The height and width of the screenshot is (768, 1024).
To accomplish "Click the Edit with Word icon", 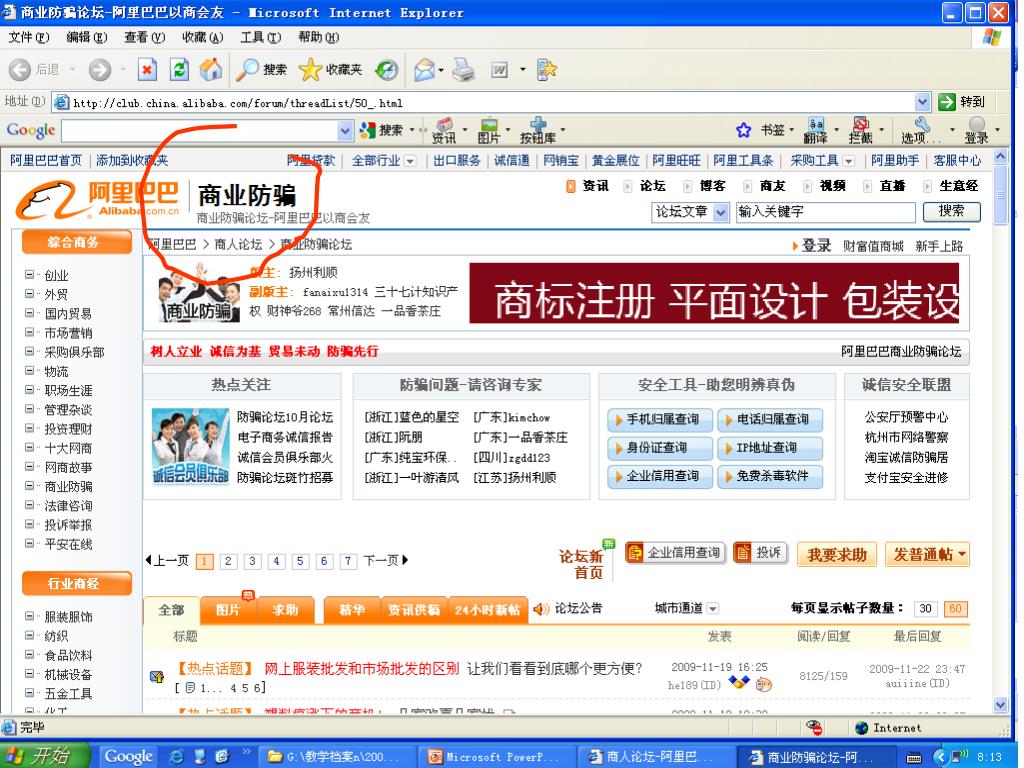I will (500, 69).
